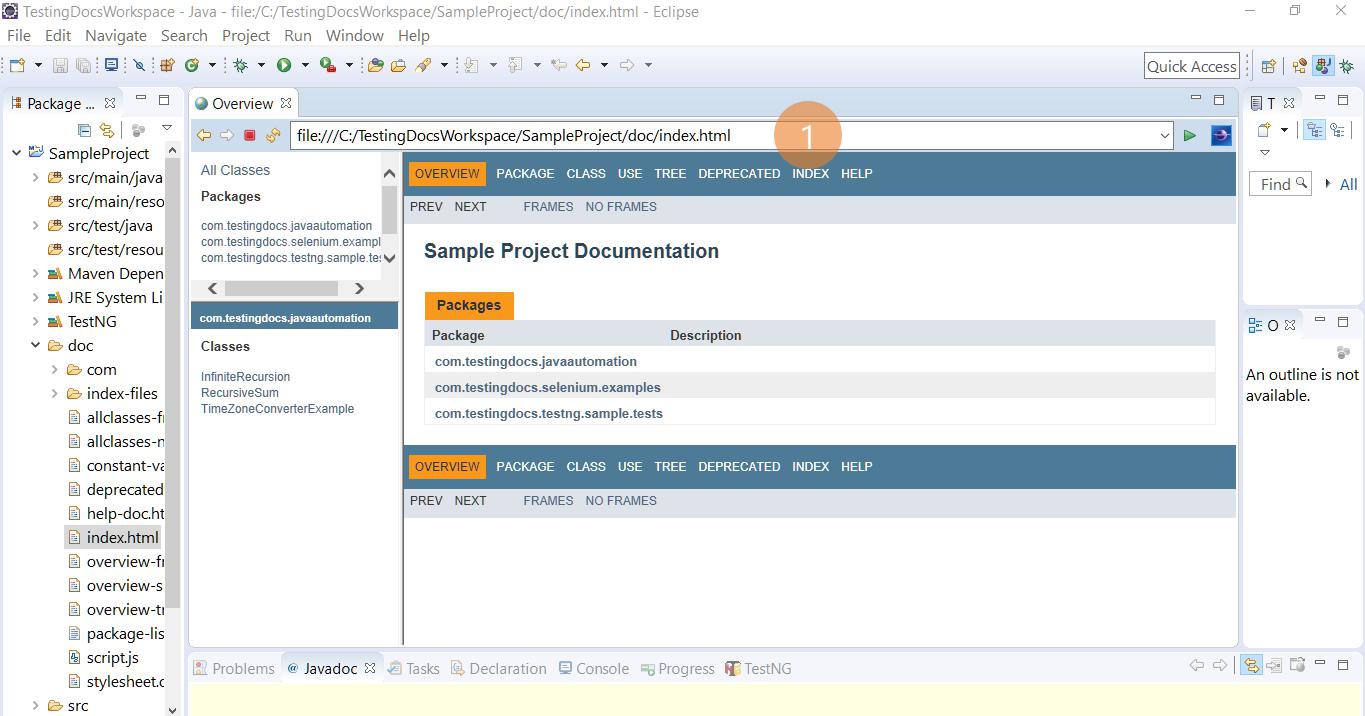This screenshot has width=1365, height=716.
Task: Switch to the Debug perspective icon
Action: coord(1346,66)
